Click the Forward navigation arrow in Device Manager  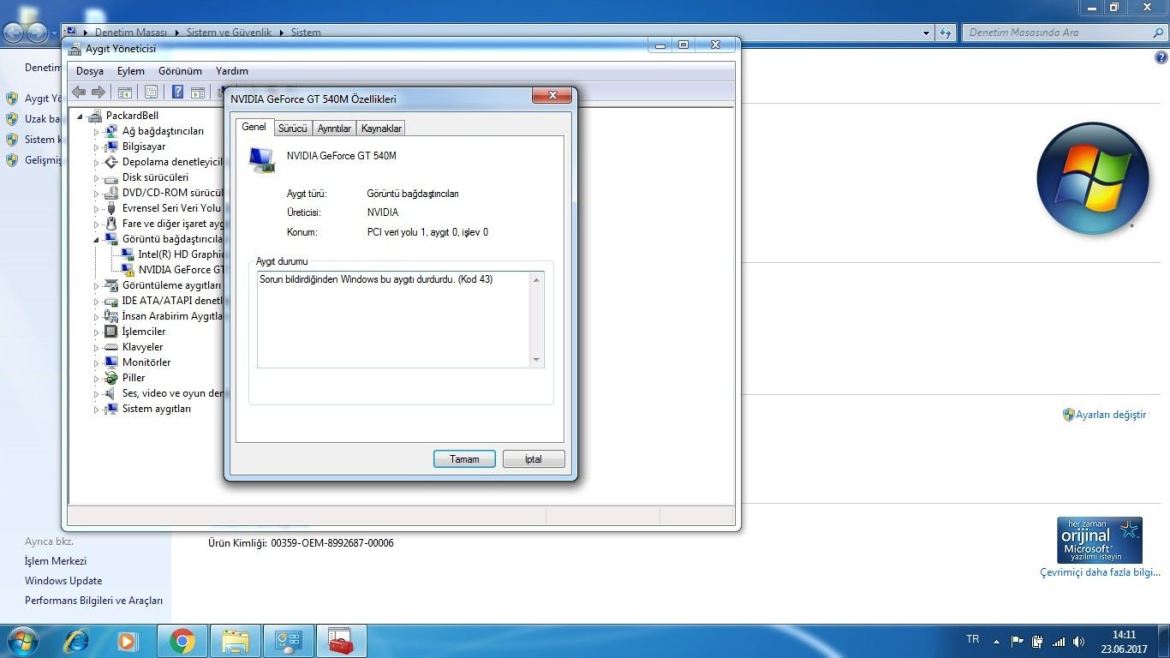point(98,92)
